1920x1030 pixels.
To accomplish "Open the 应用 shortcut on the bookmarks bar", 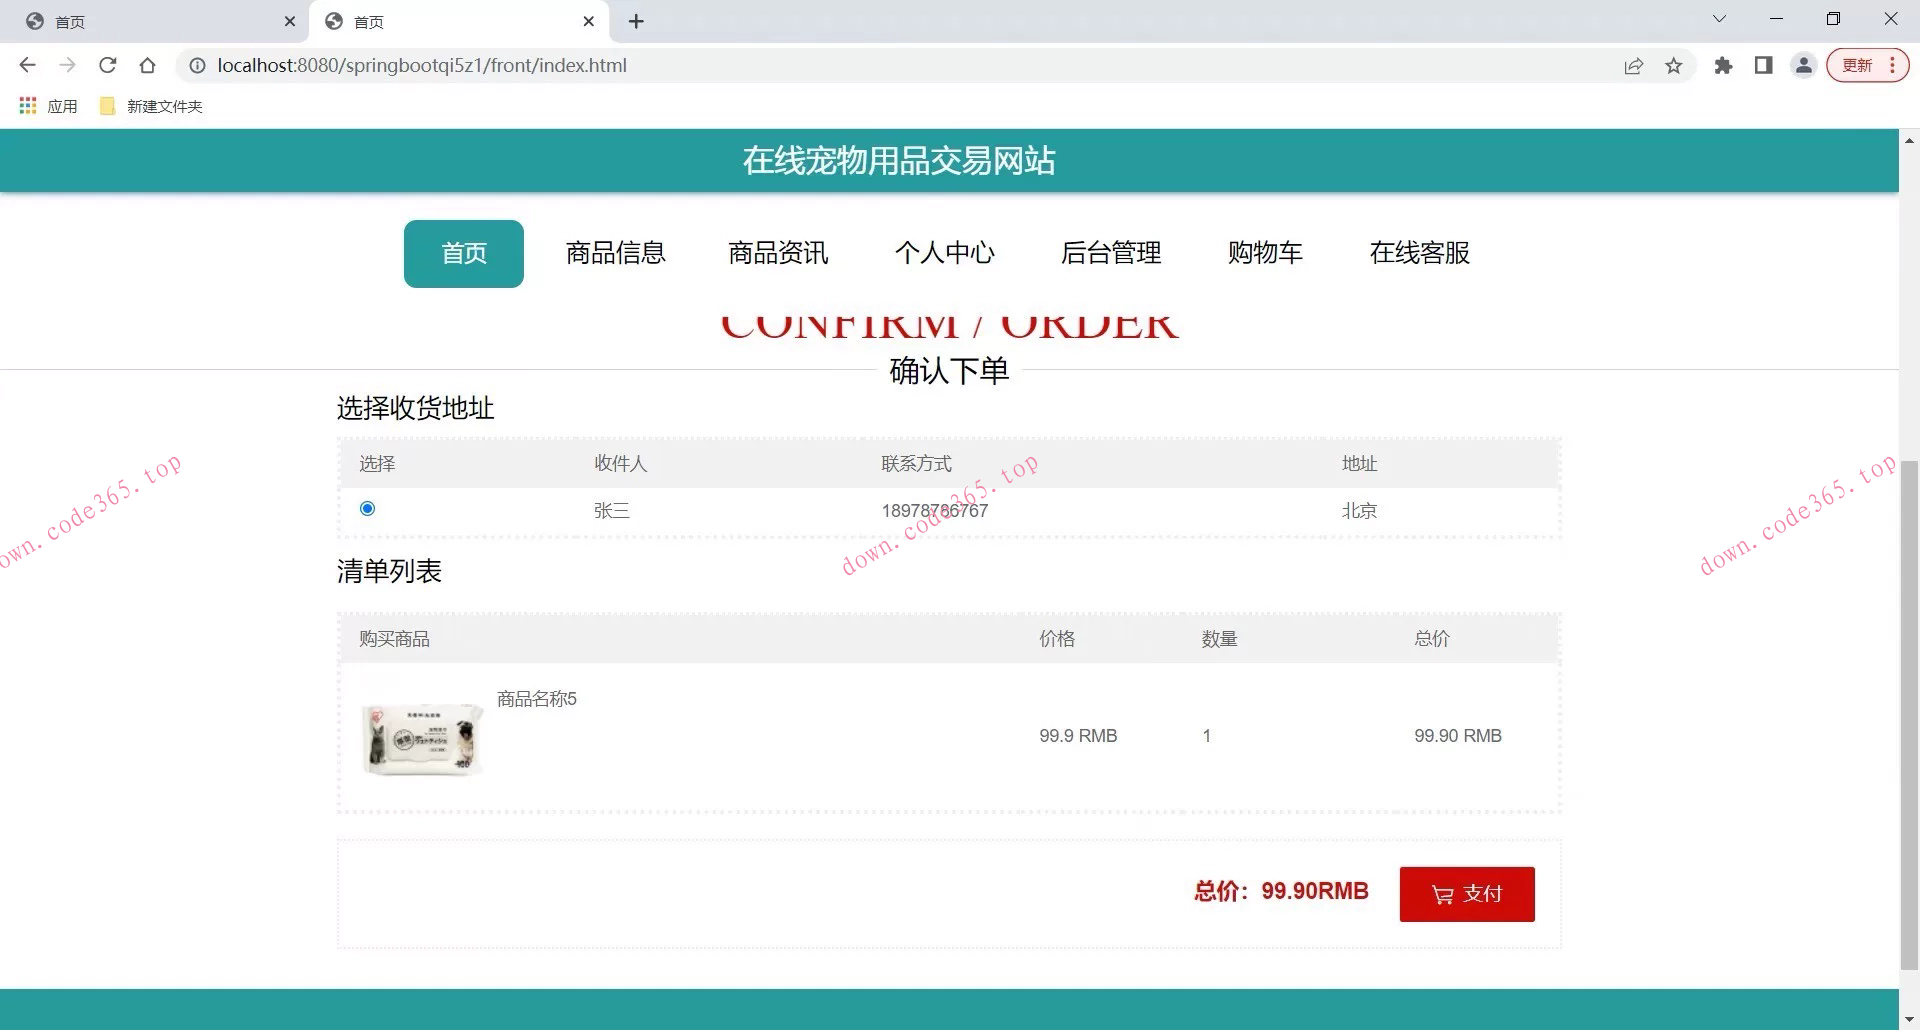I will (49, 105).
